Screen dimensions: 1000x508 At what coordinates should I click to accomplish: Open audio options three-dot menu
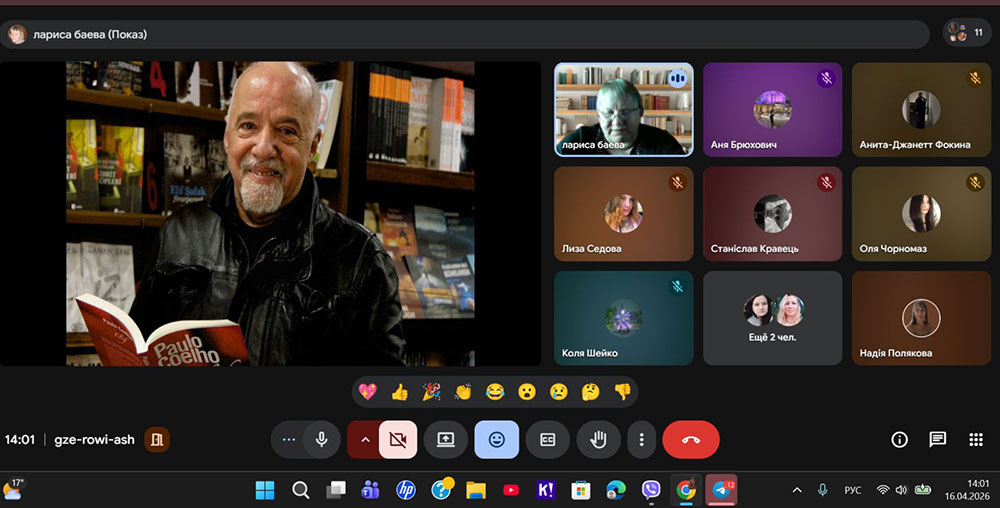289,439
